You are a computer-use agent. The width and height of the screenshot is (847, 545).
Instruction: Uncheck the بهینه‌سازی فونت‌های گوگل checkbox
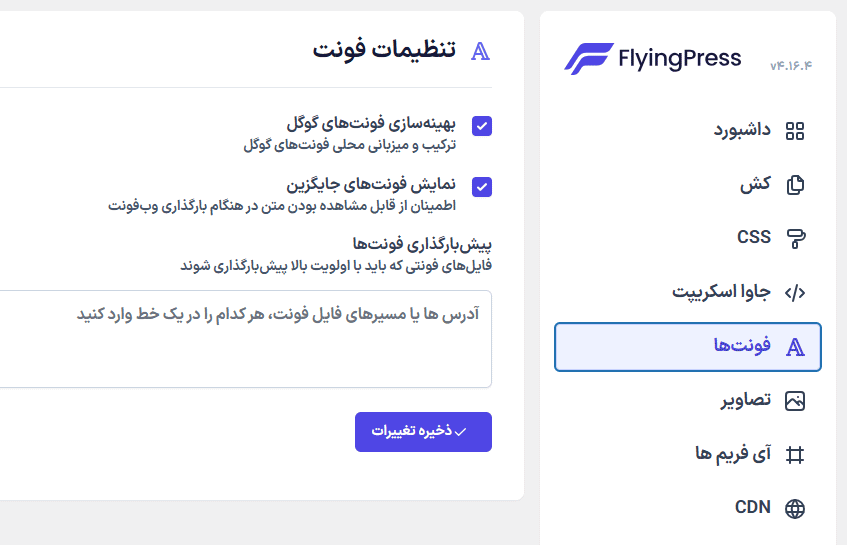[x=482, y=126]
